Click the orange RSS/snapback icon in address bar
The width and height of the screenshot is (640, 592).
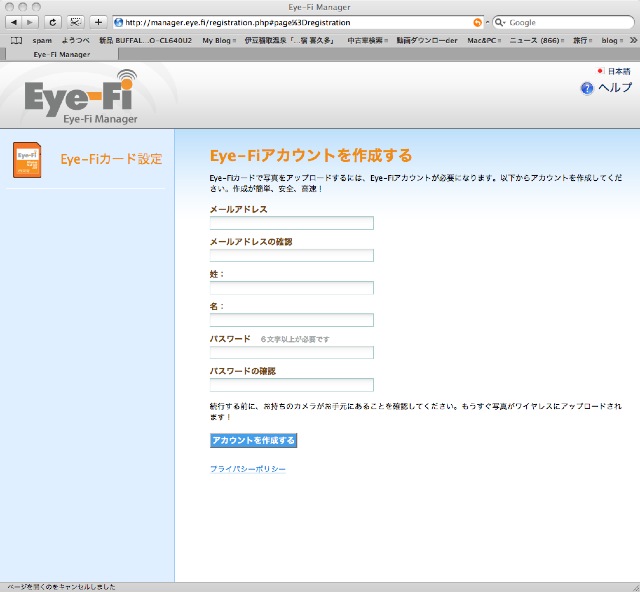(x=477, y=22)
